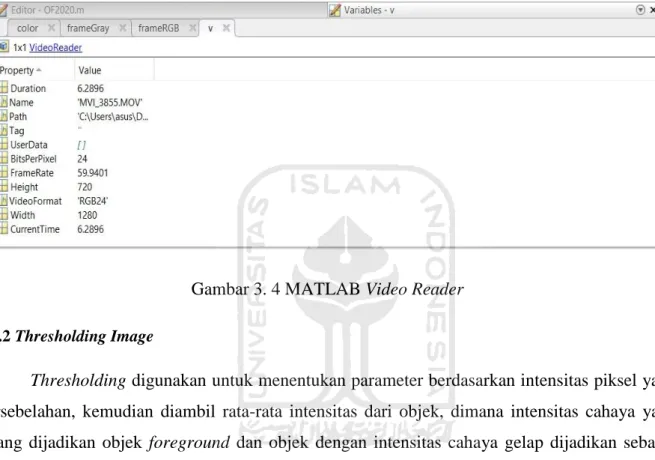The width and height of the screenshot is (655, 460).
Task: Click the Variables - v pencil icon
Action: [335, 10]
